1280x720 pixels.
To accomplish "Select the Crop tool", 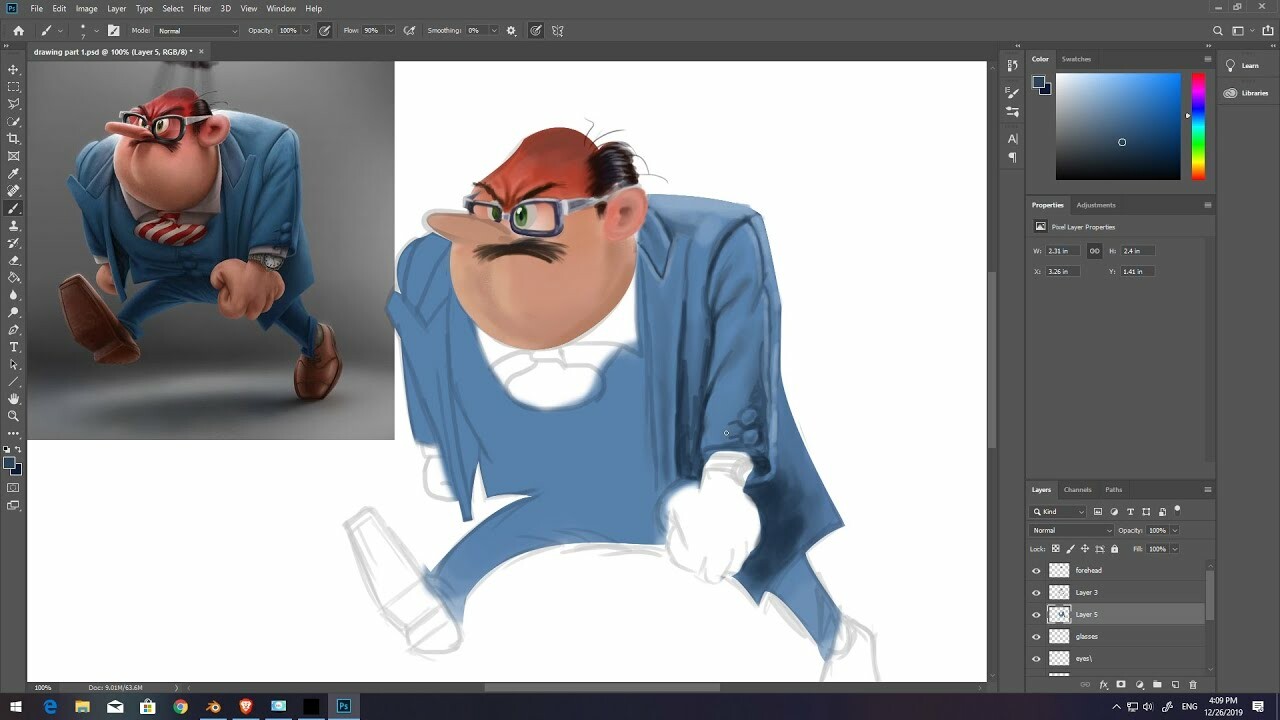I will tap(13, 139).
